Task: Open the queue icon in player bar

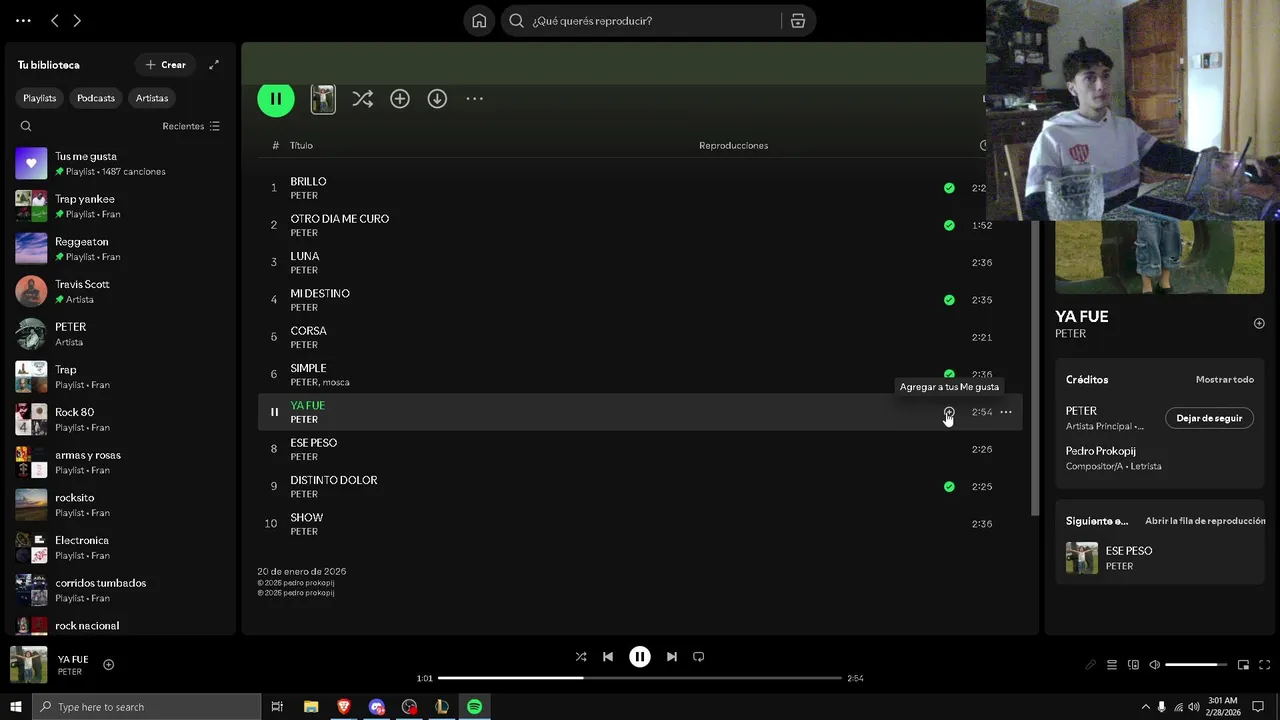Action: [x=1112, y=665]
